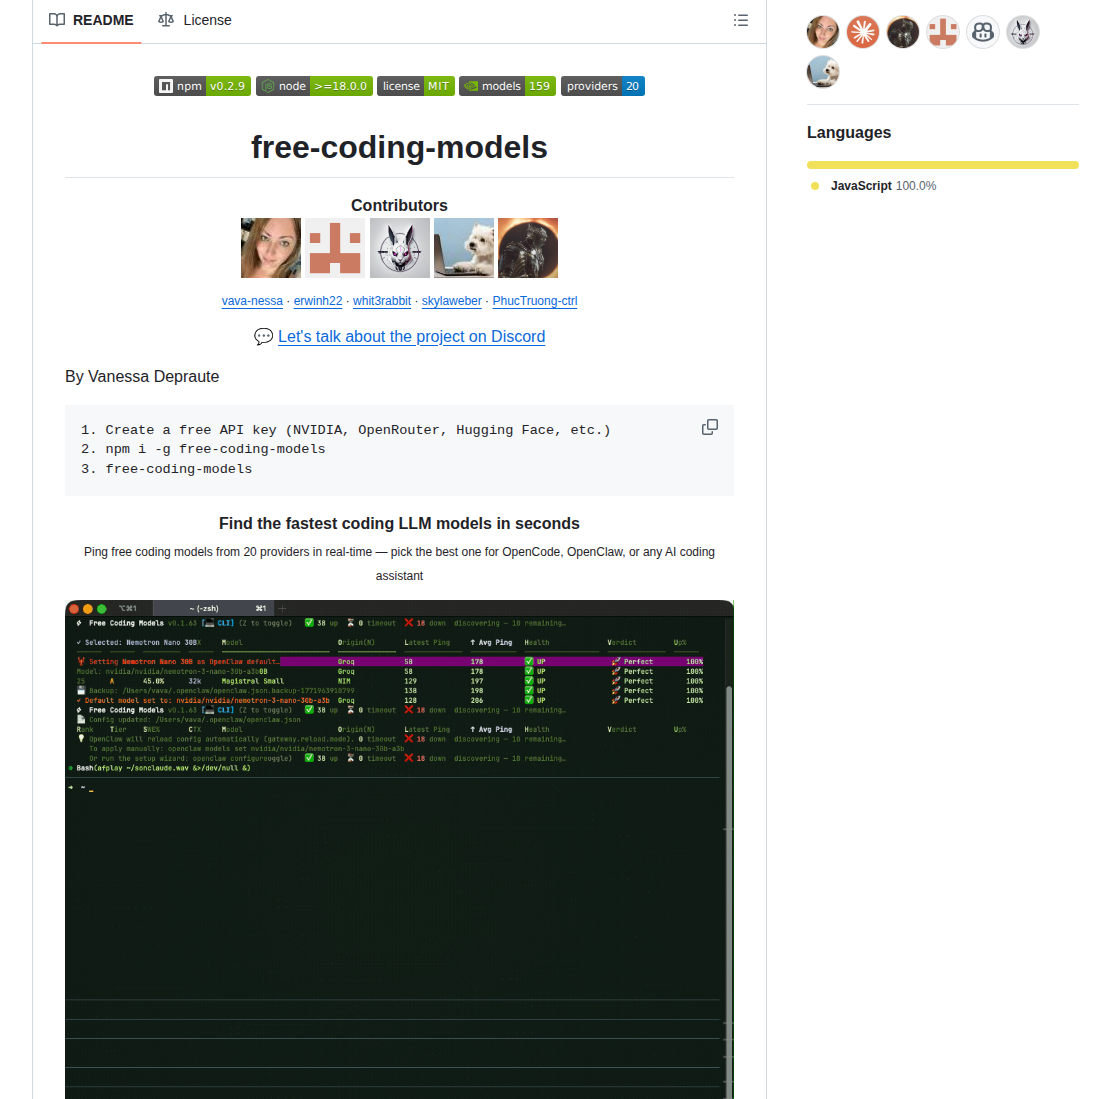The image size is (1111, 1099).
Task: Click whit3rabbit's contributor avatar
Action: coord(400,247)
